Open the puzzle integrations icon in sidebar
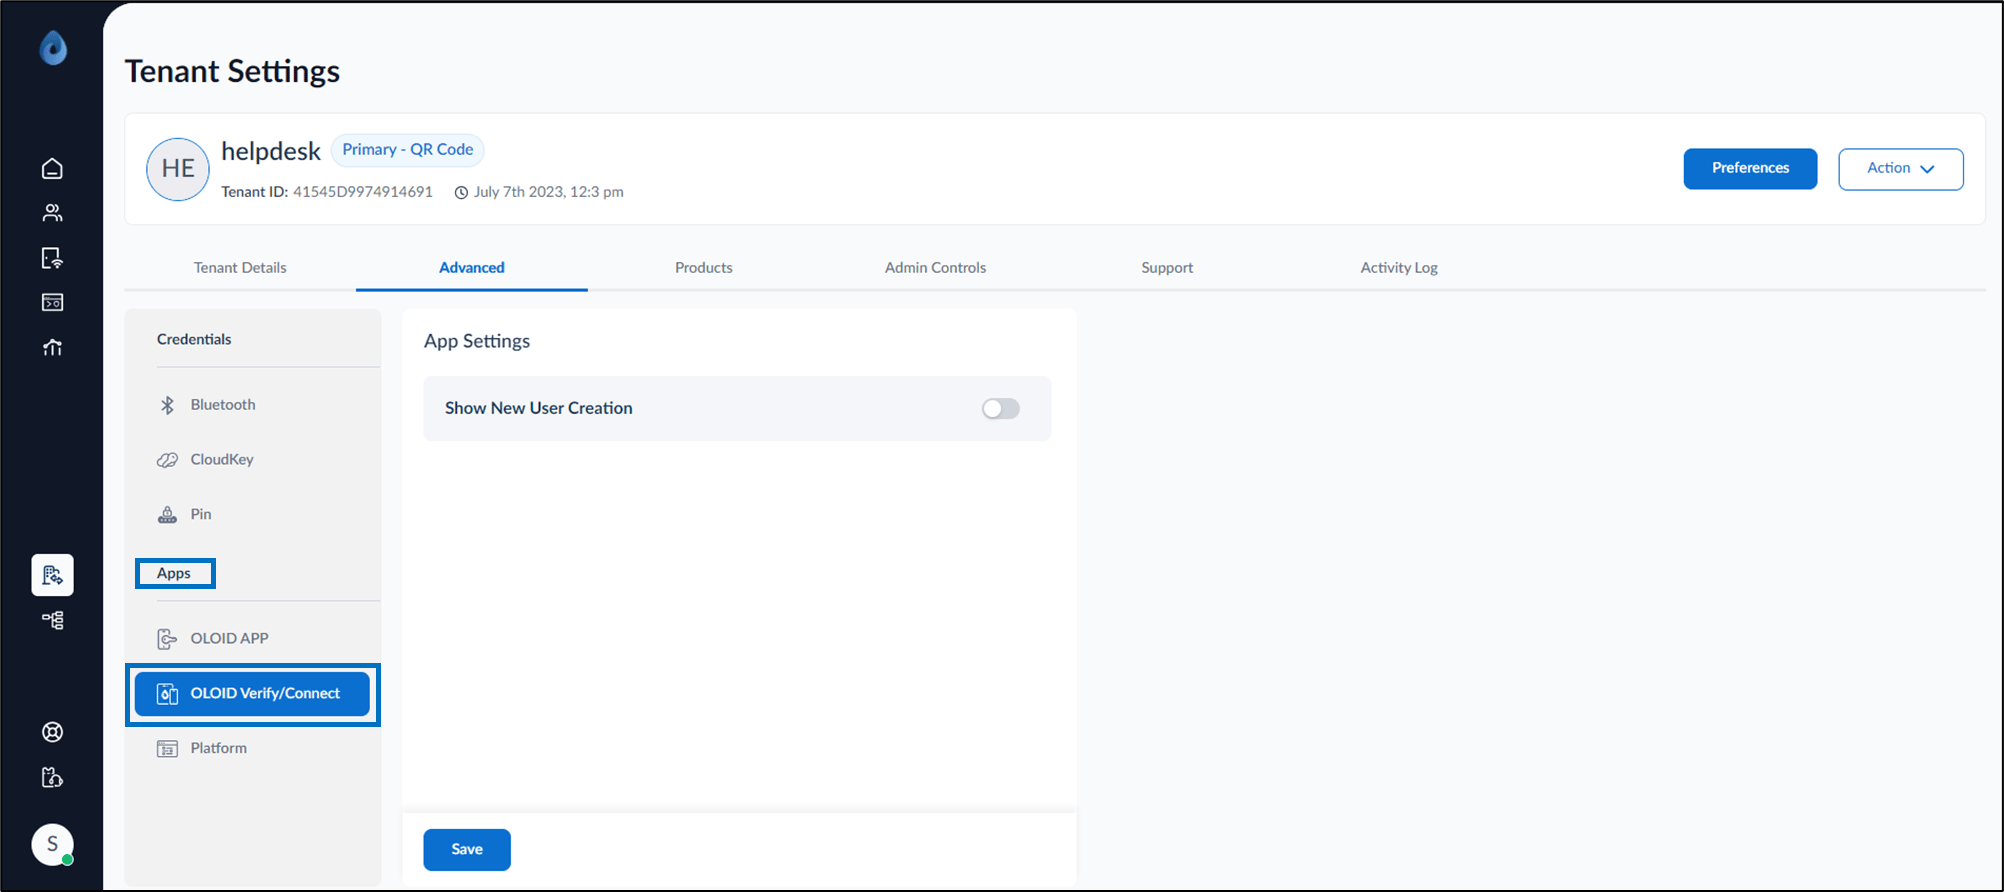Image resolution: width=2004 pixels, height=892 pixels. 52,777
